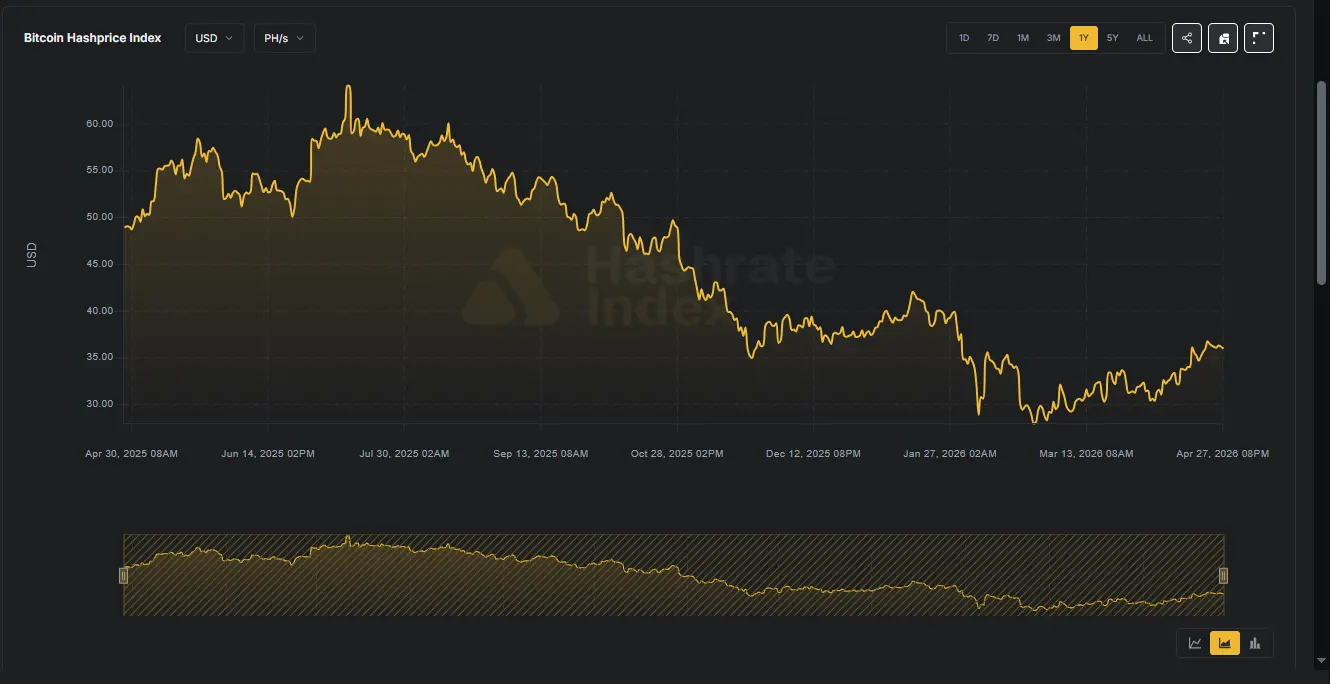The image size is (1330, 684).
Task: Switch to bar chart style
Action: point(1254,643)
